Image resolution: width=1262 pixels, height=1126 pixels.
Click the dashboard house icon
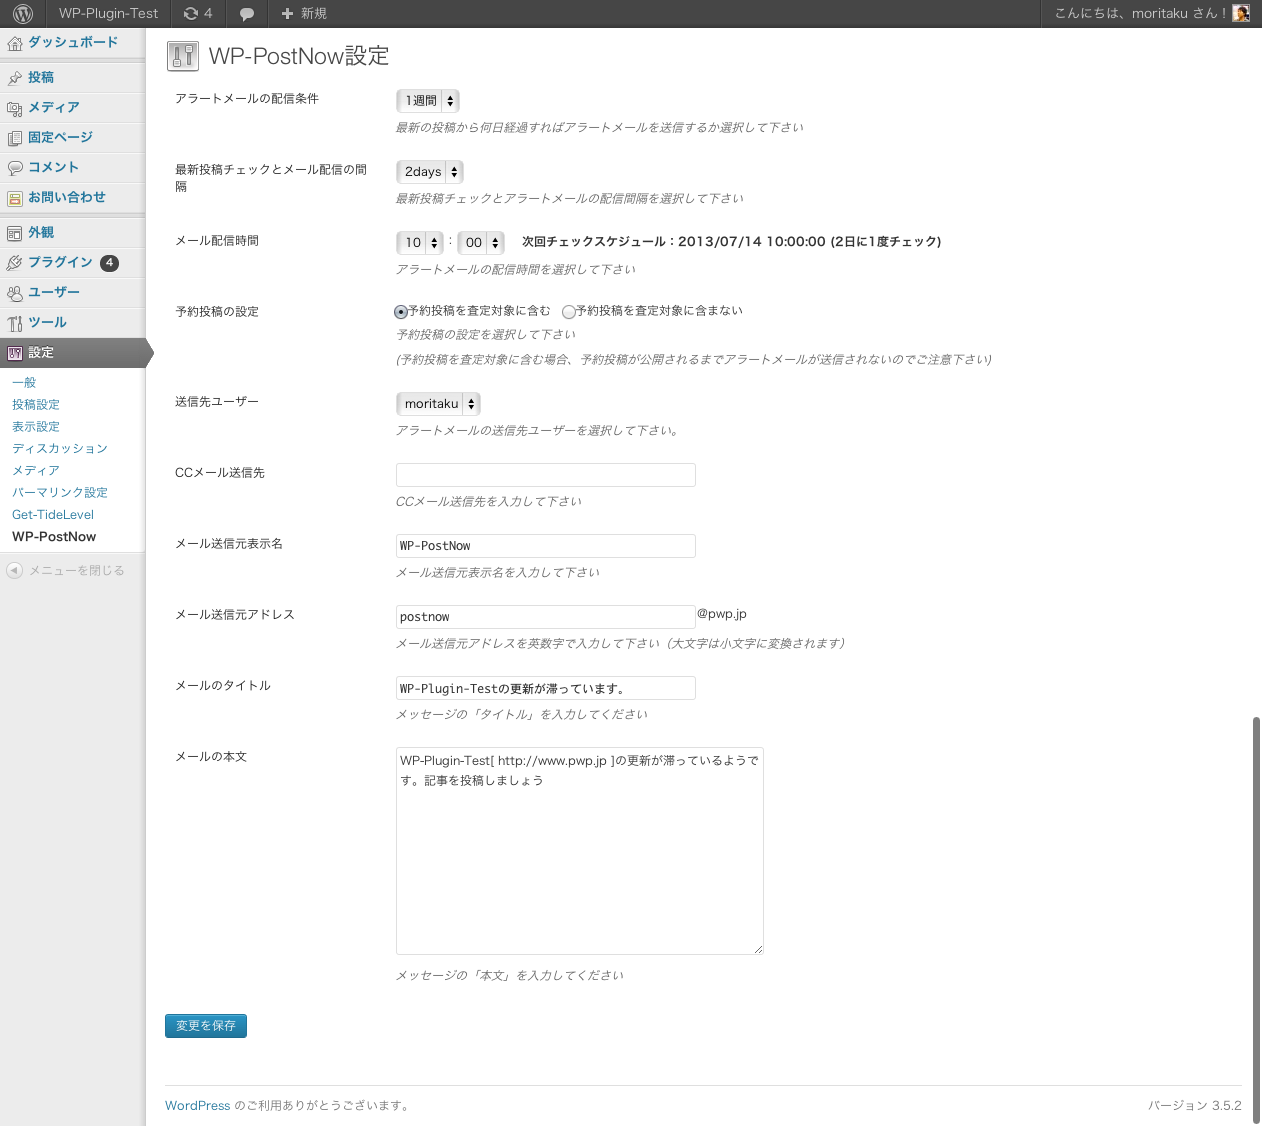coord(15,43)
